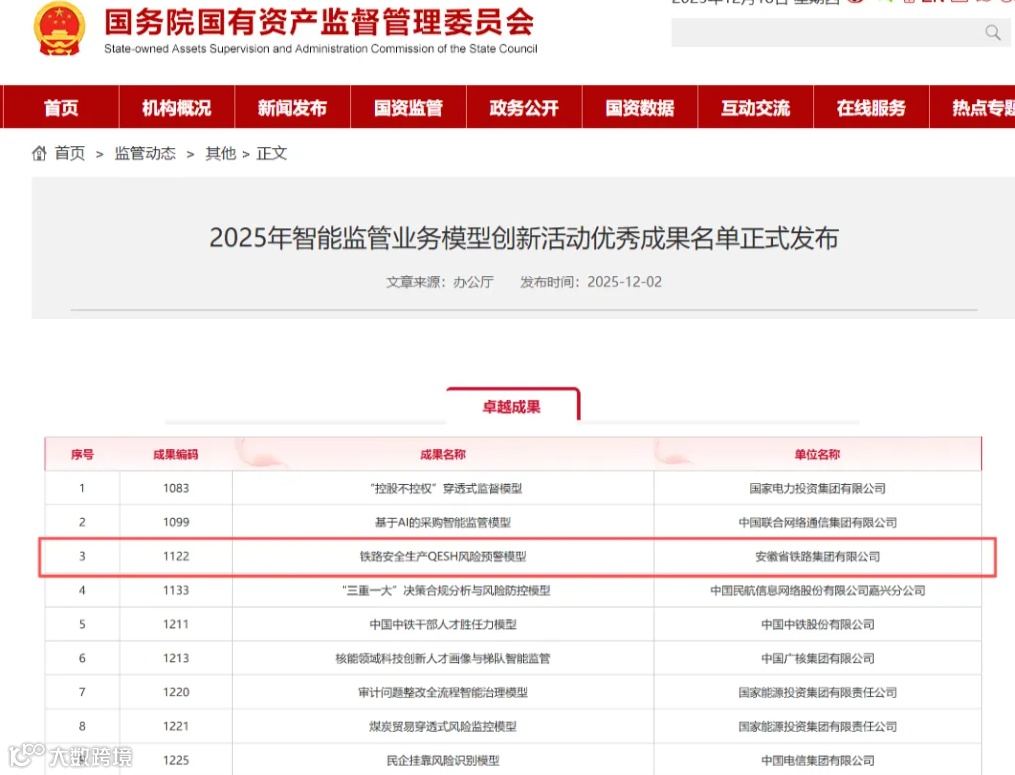Click the site title 国务院国有资产监督管理委员会
The height and width of the screenshot is (775, 1015).
[319, 22]
